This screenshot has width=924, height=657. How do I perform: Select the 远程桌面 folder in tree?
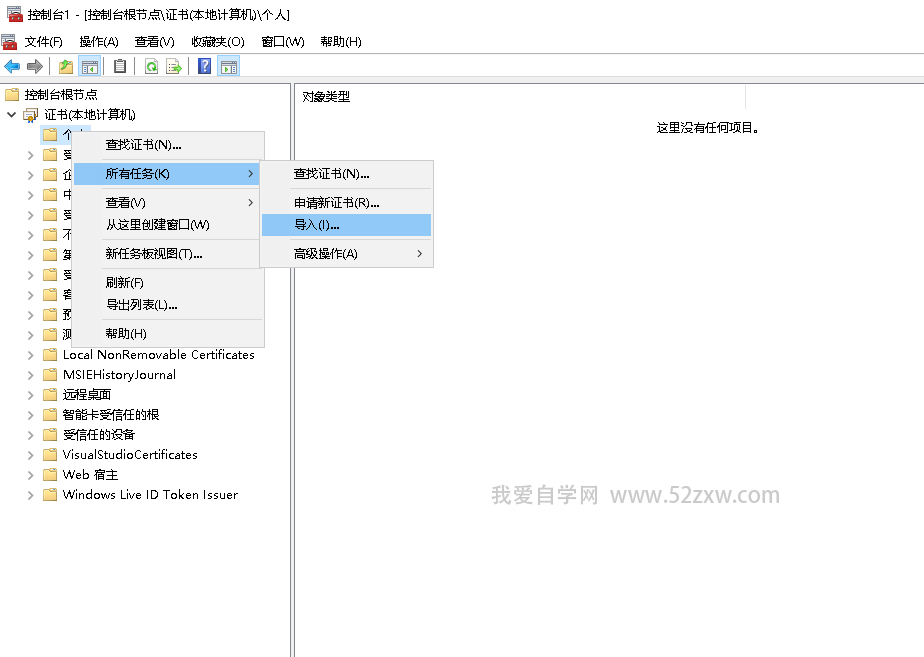(87, 395)
